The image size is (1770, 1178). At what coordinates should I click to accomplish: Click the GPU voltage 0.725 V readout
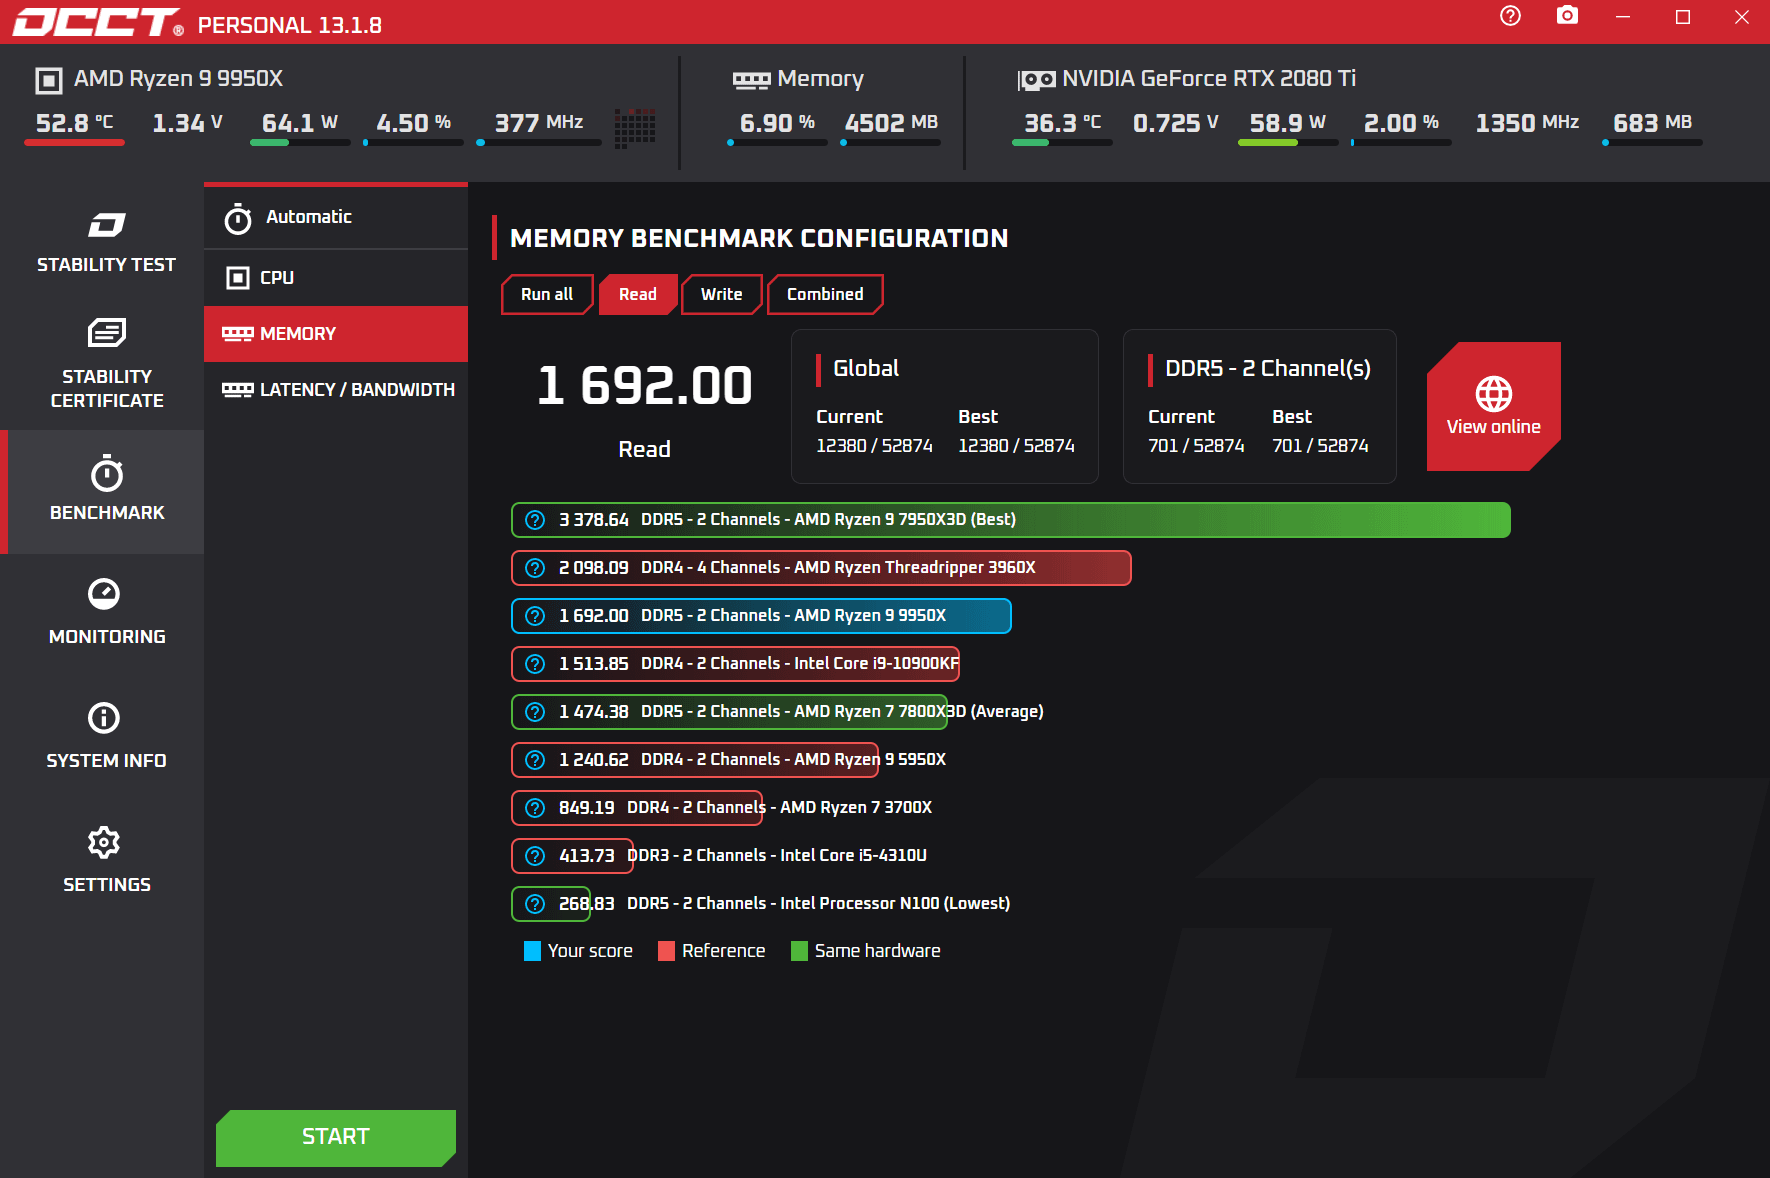(1175, 123)
